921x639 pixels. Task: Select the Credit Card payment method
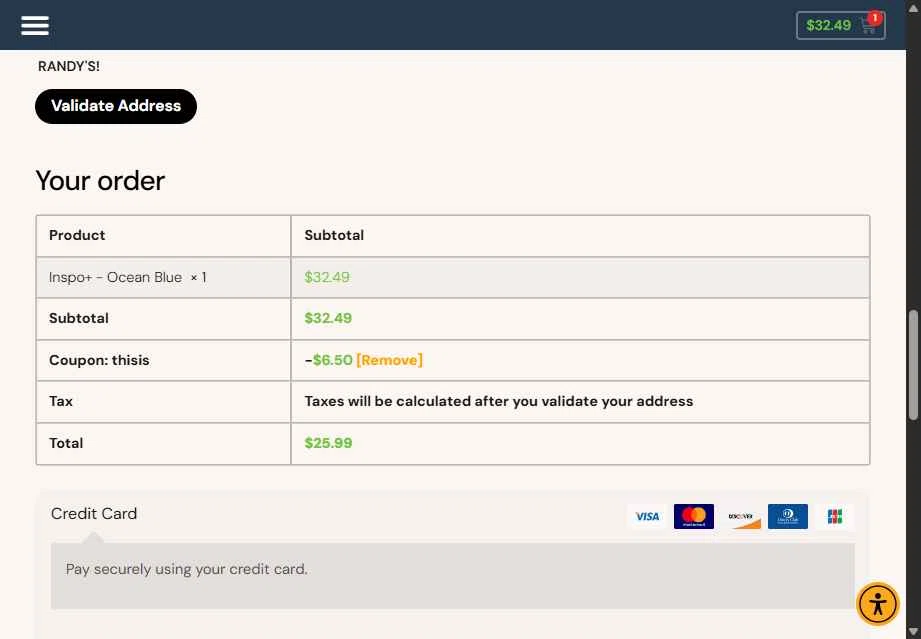94,513
